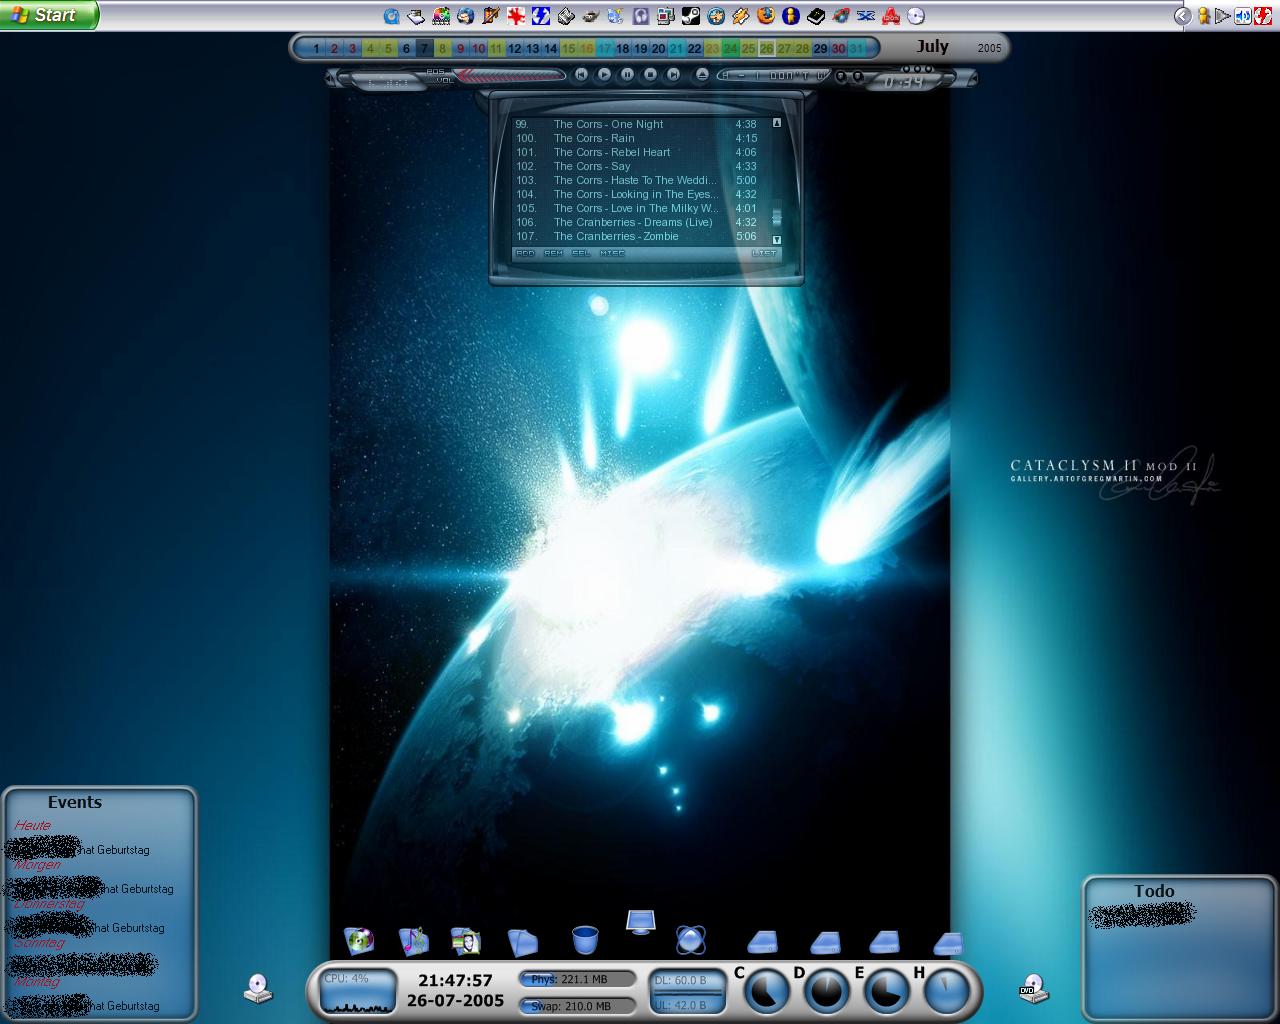Open My Computer monitor dock icon
This screenshot has width=1280, height=1024.
(640, 921)
